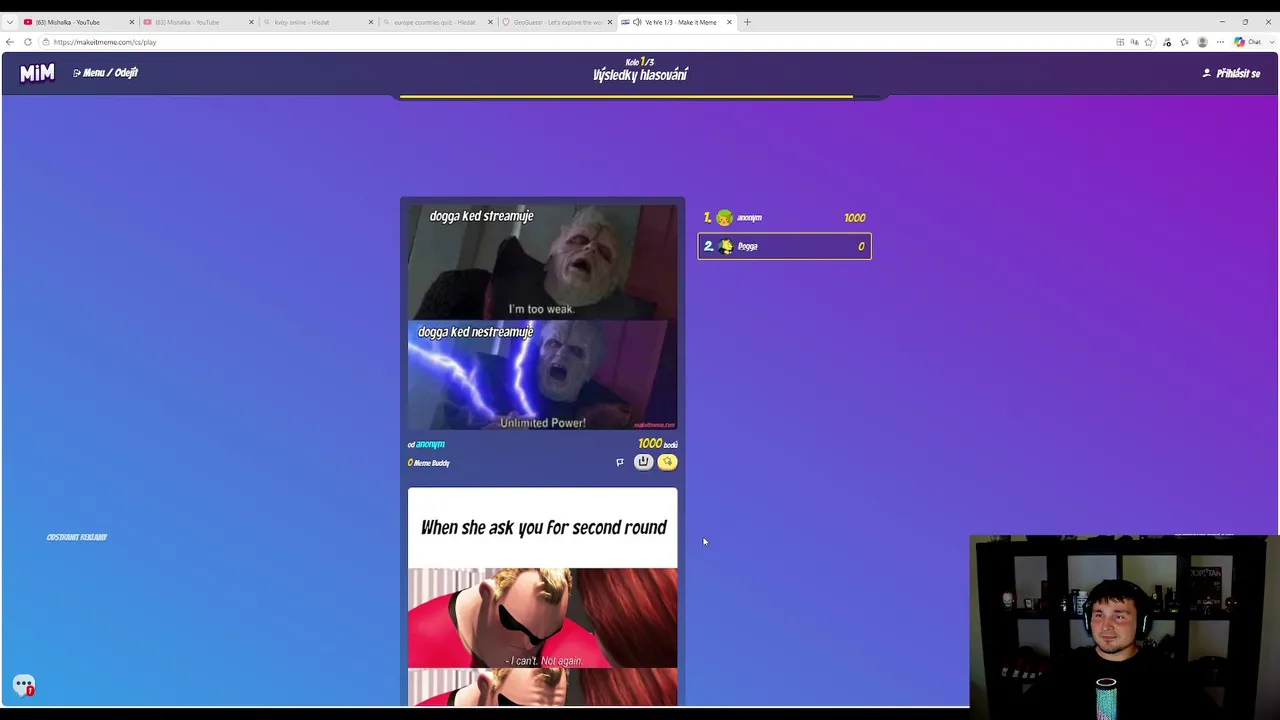
Task: Open the browser profile avatar
Action: tap(1202, 42)
